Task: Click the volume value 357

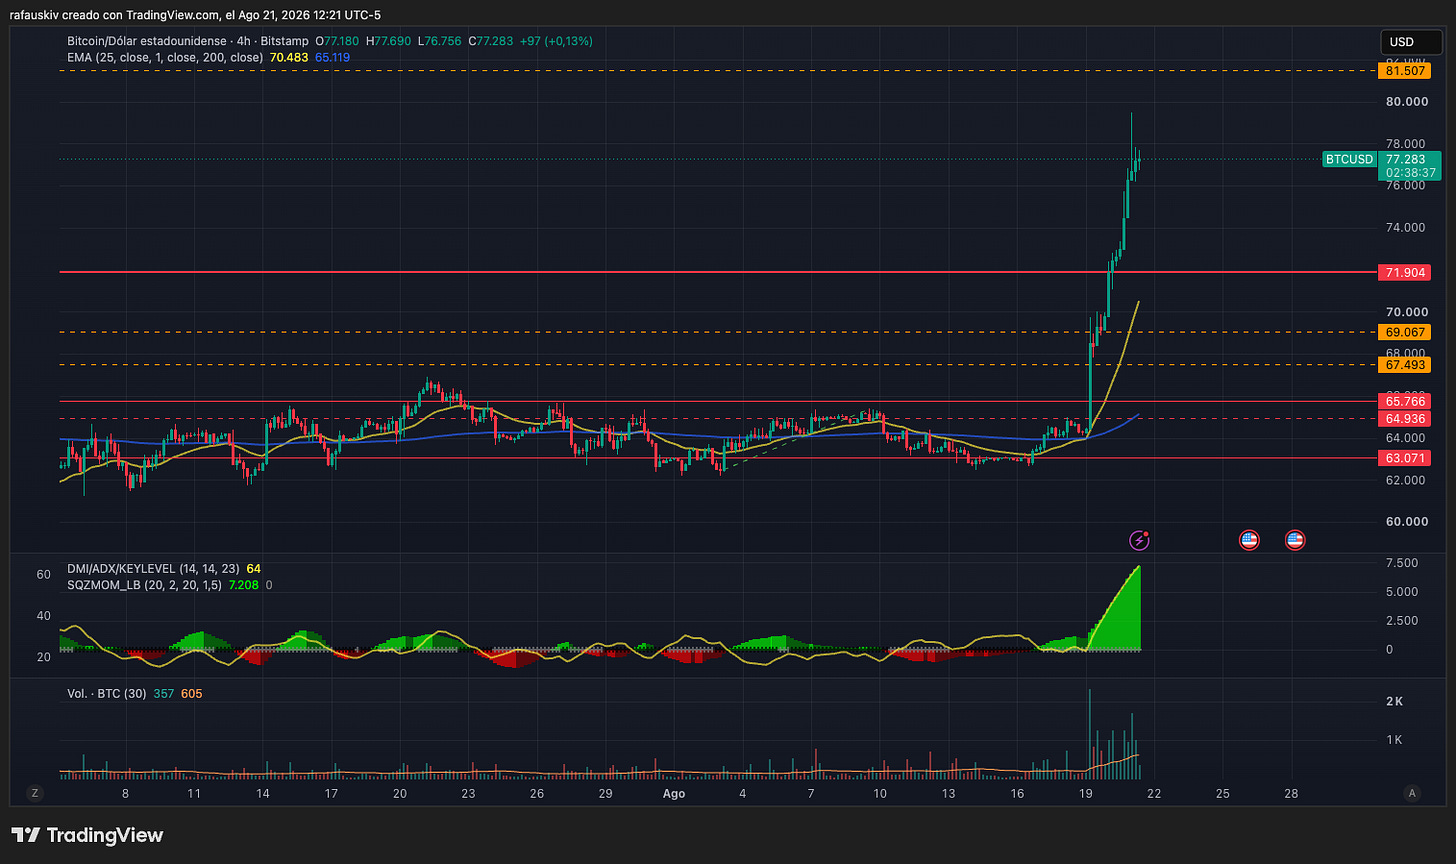Action: coord(164,693)
